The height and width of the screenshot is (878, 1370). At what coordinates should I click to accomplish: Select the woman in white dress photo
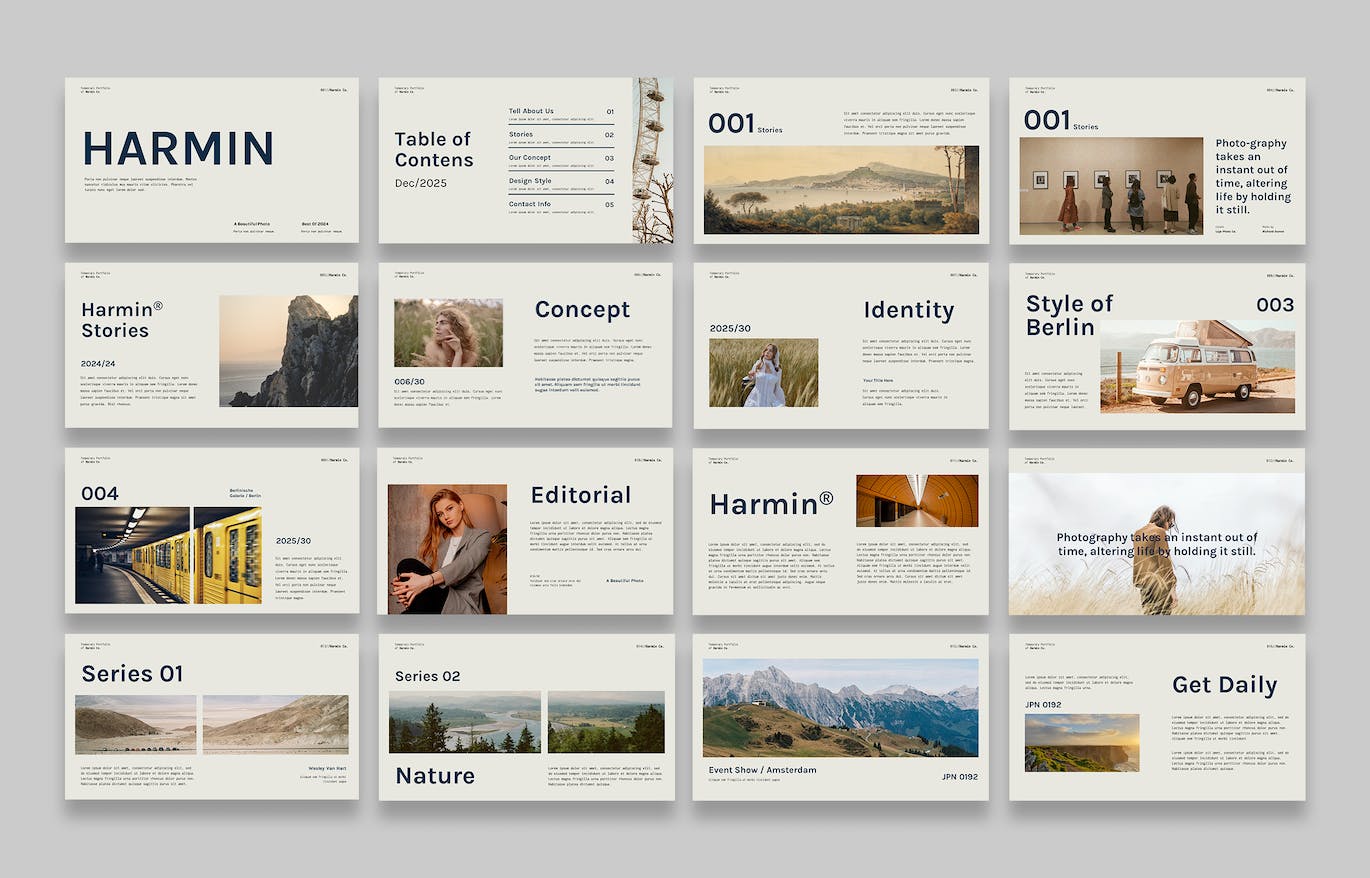tap(763, 373)
